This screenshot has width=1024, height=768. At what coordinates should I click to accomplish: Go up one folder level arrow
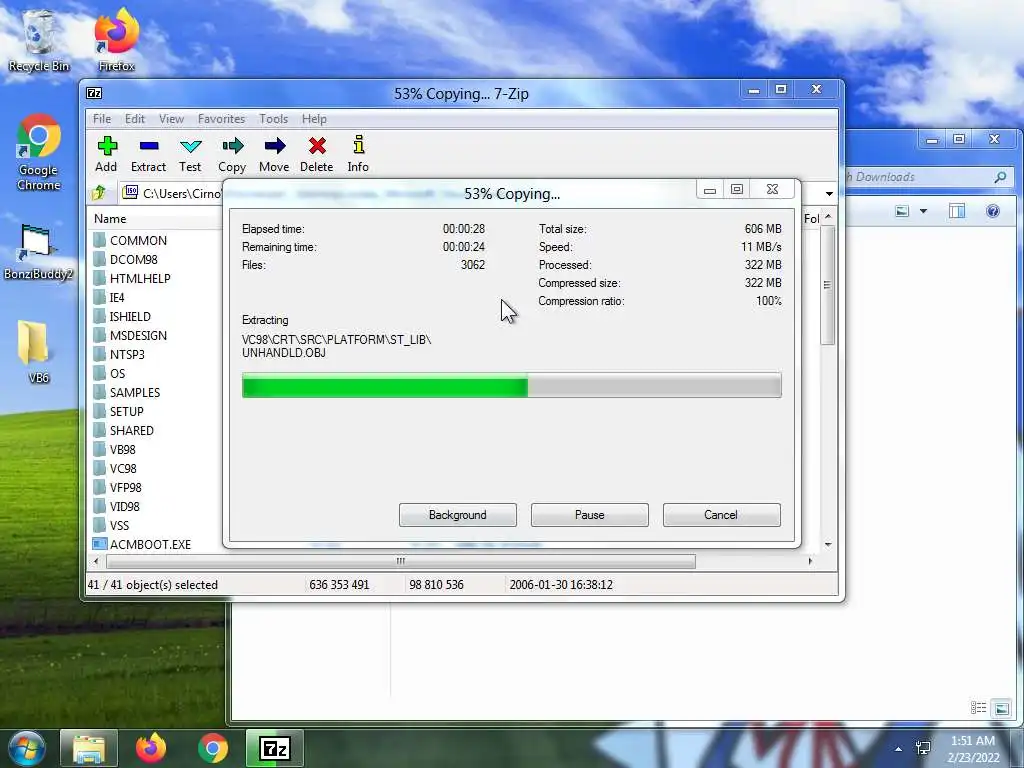[x=99, y=193]
